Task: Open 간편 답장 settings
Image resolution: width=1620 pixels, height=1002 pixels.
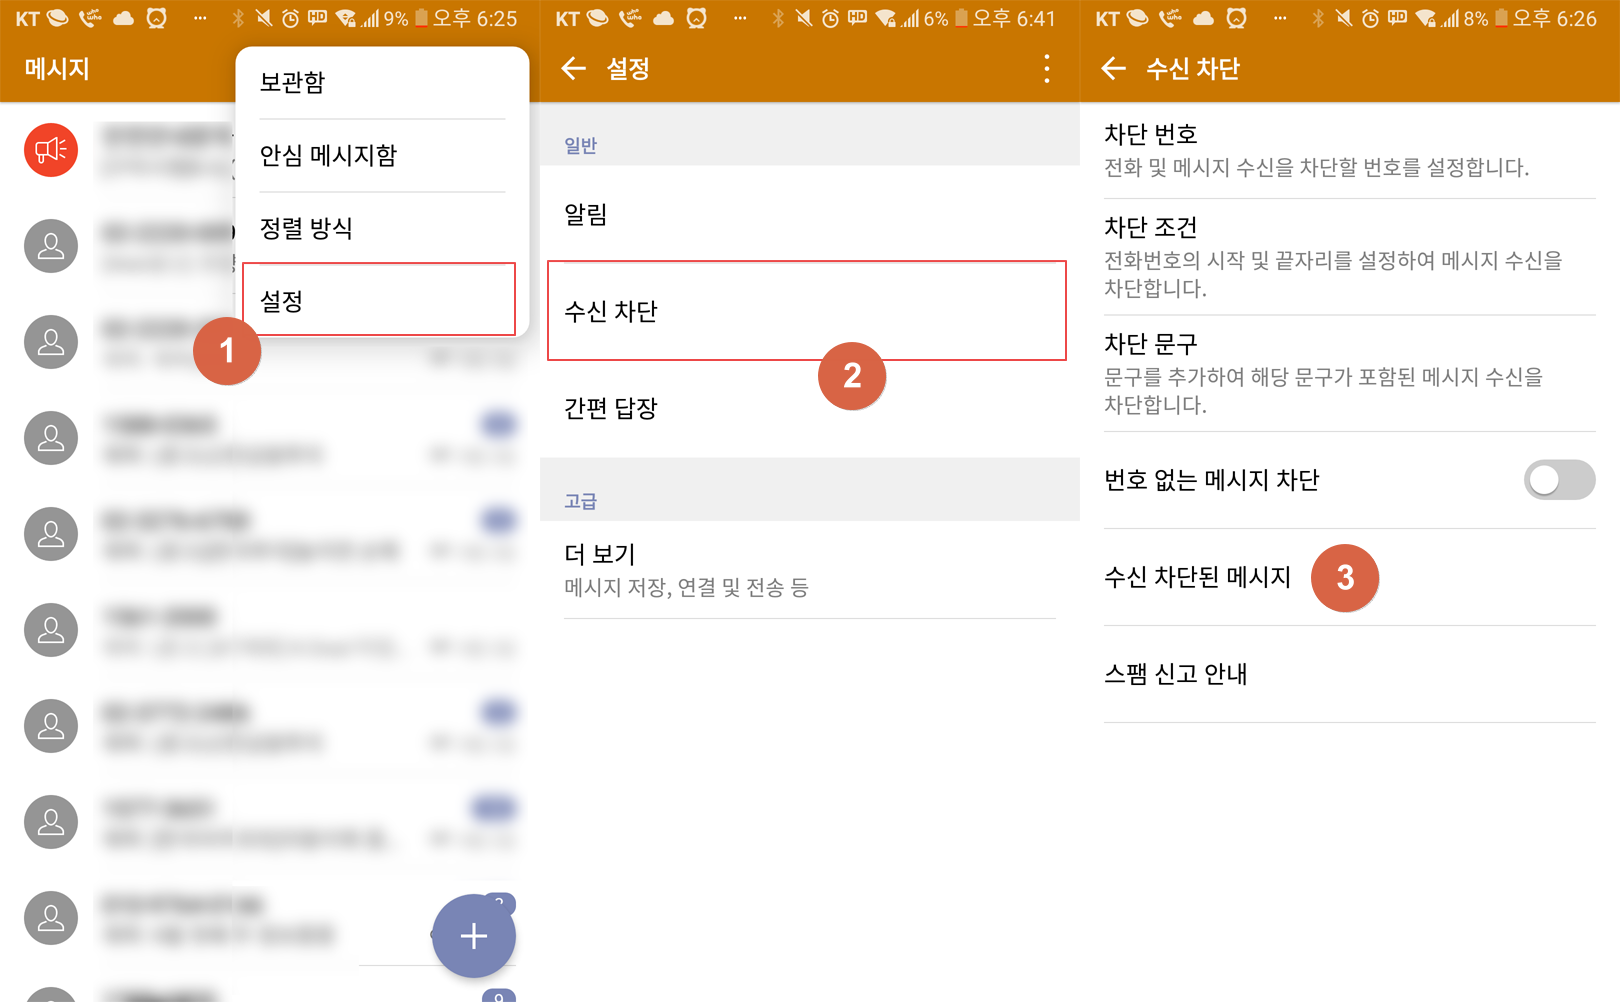Action: click(810, 408)
